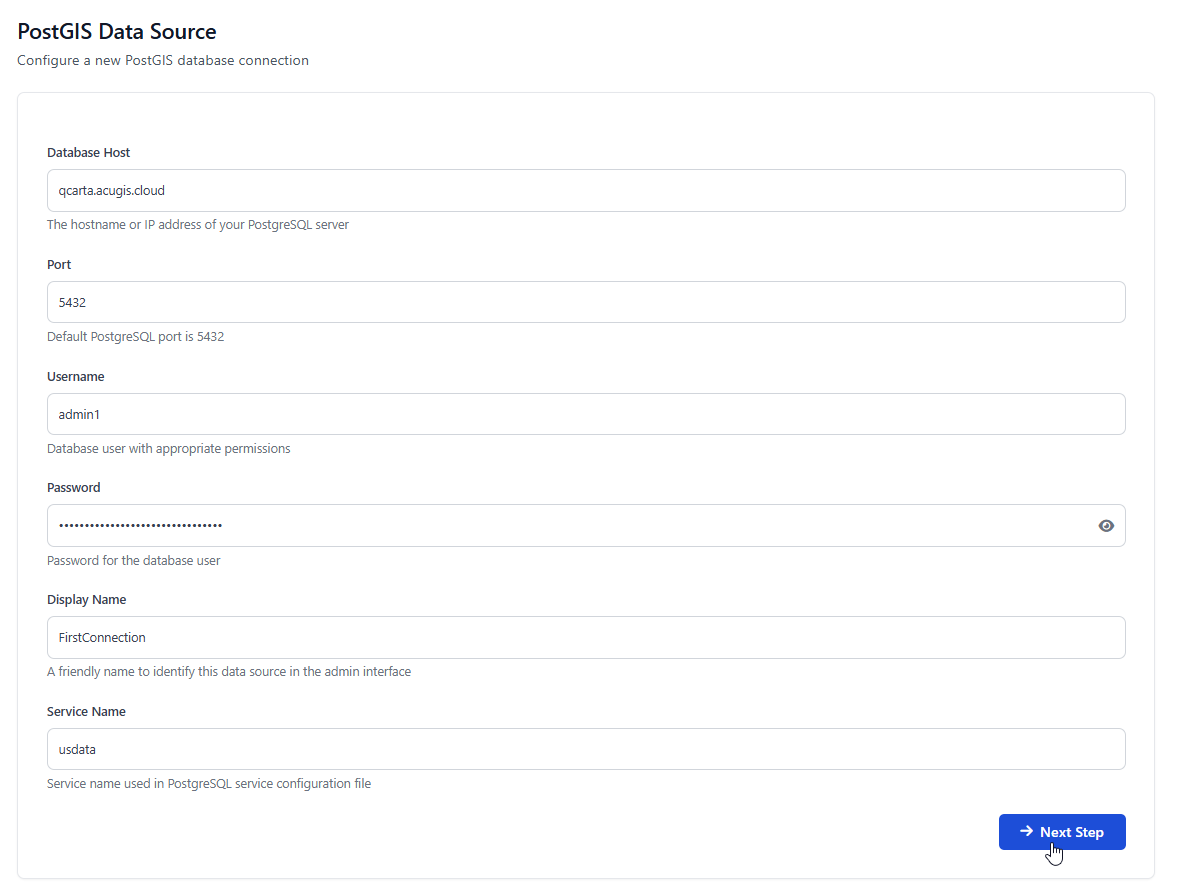Show the password using the eye icon

[1105, 526]
